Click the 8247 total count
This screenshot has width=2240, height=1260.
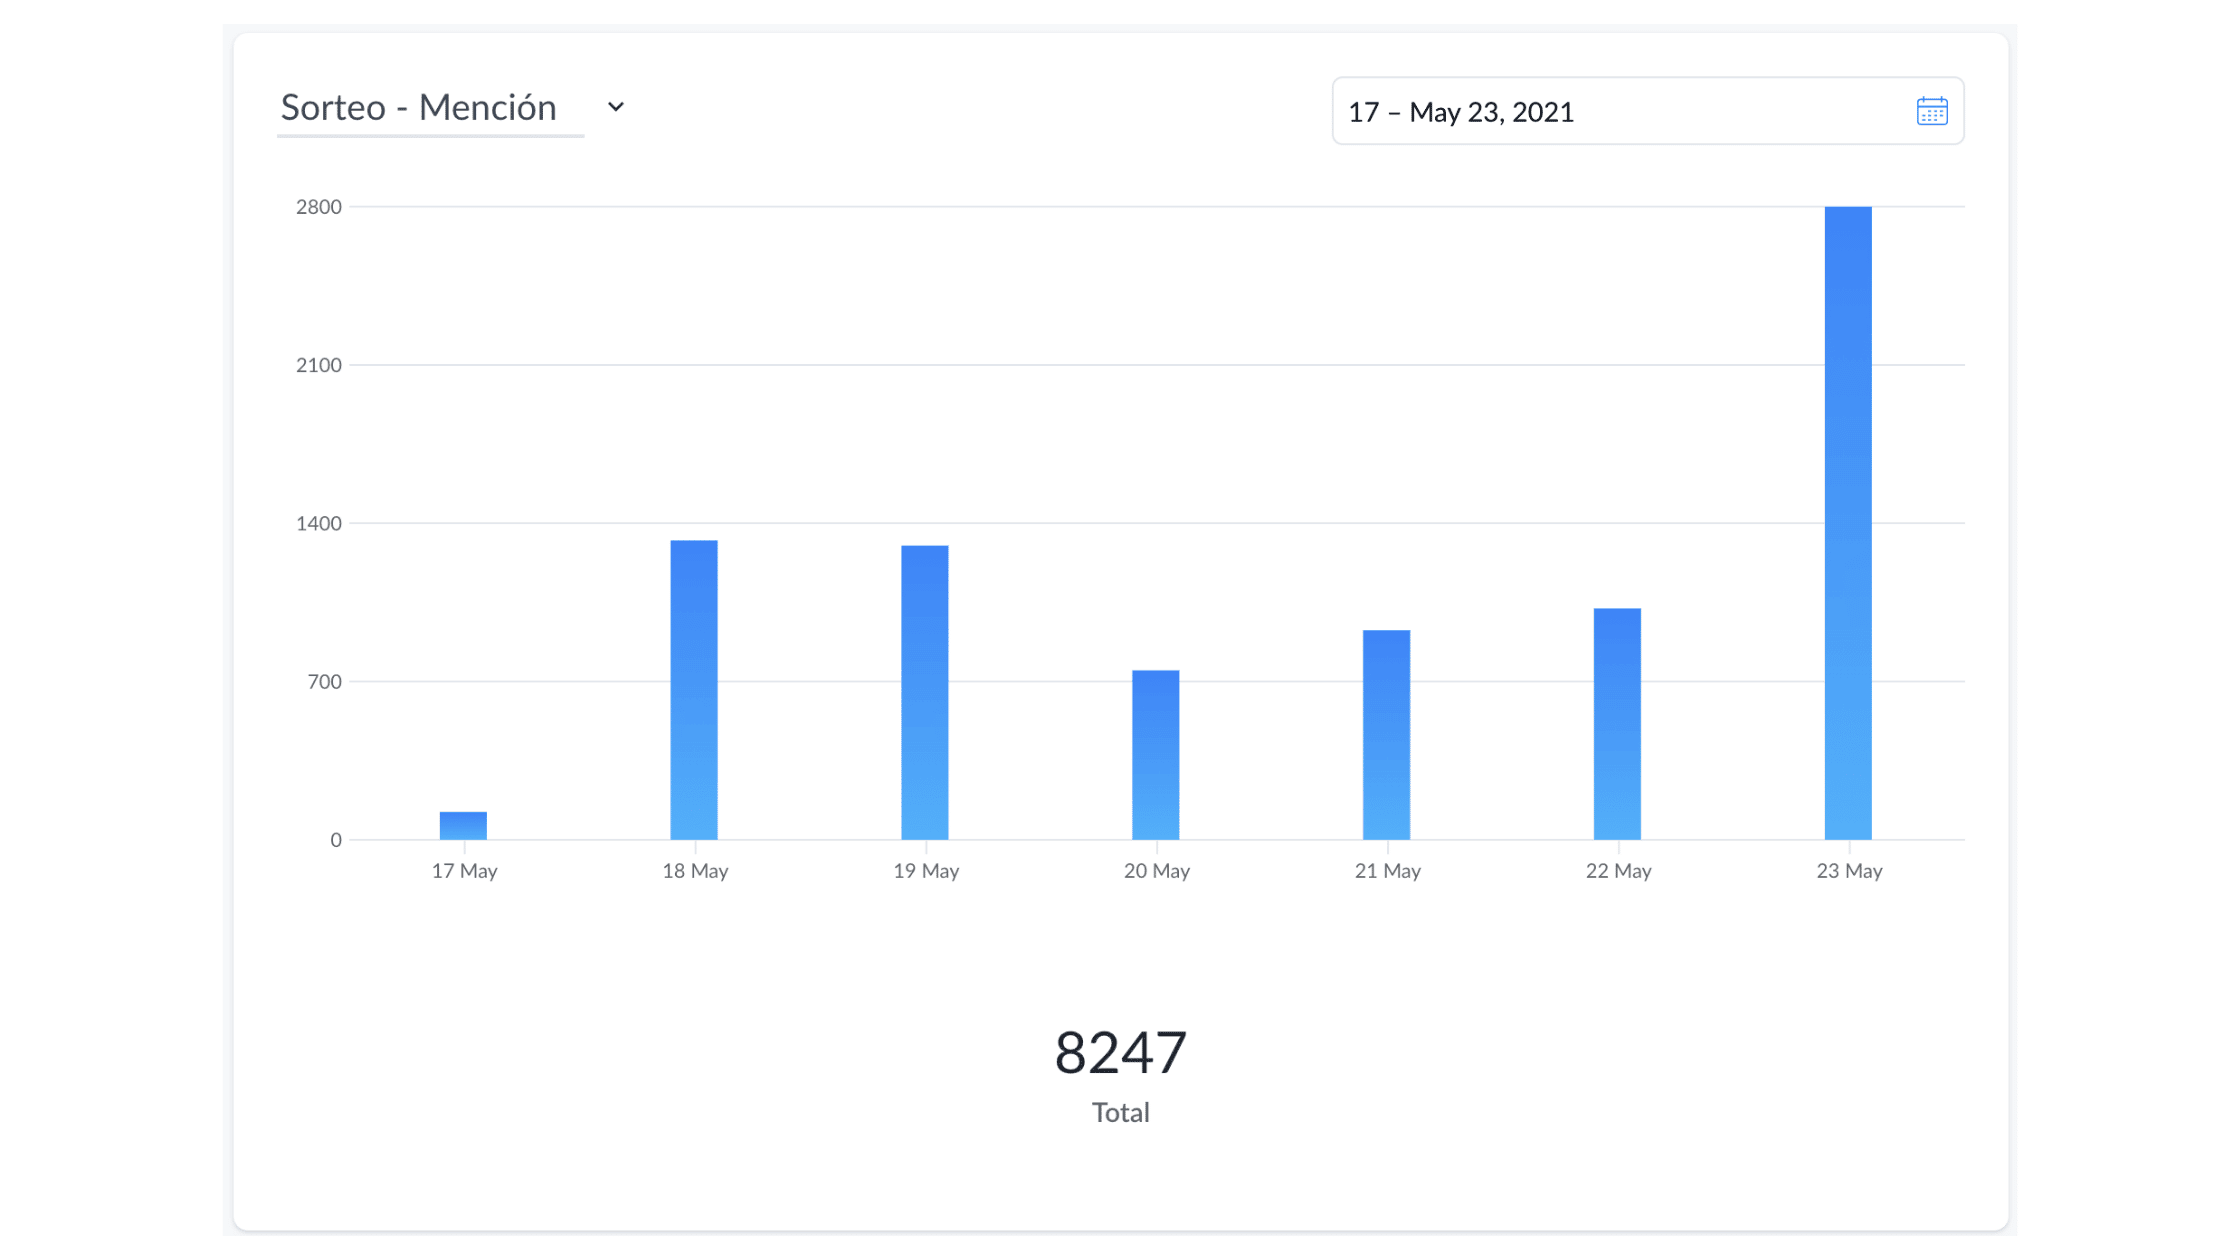coord(1121,1053)
